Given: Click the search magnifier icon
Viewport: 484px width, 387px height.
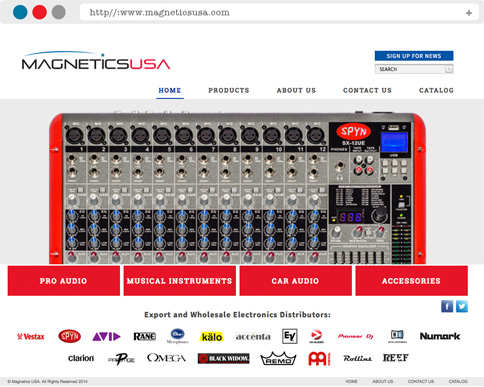Looking at the screenshot, I should click(449, 69).
